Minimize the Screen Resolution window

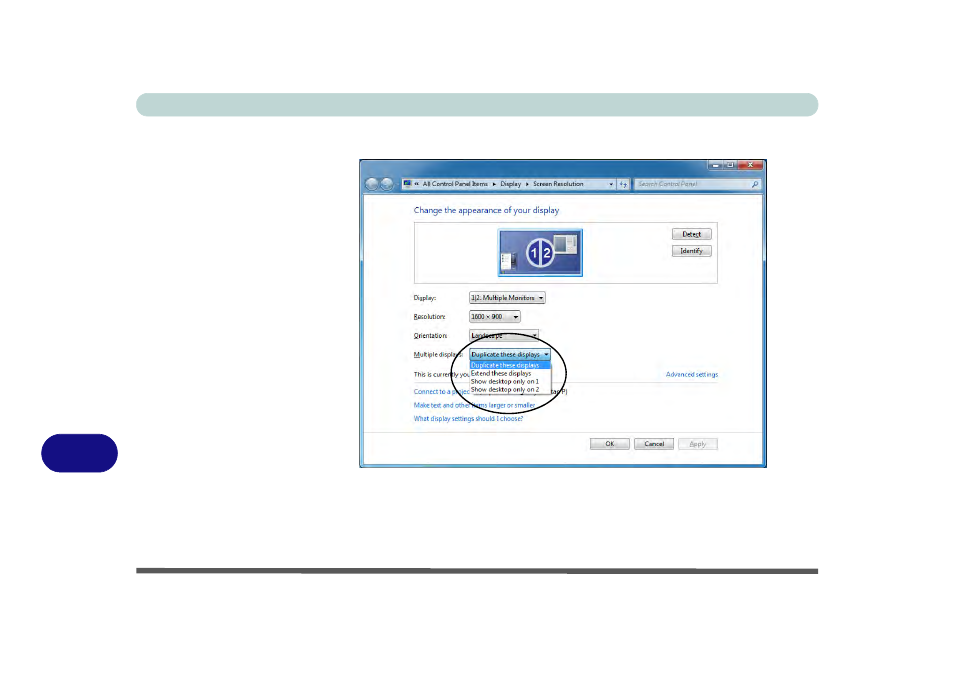(x=716, y=165)
